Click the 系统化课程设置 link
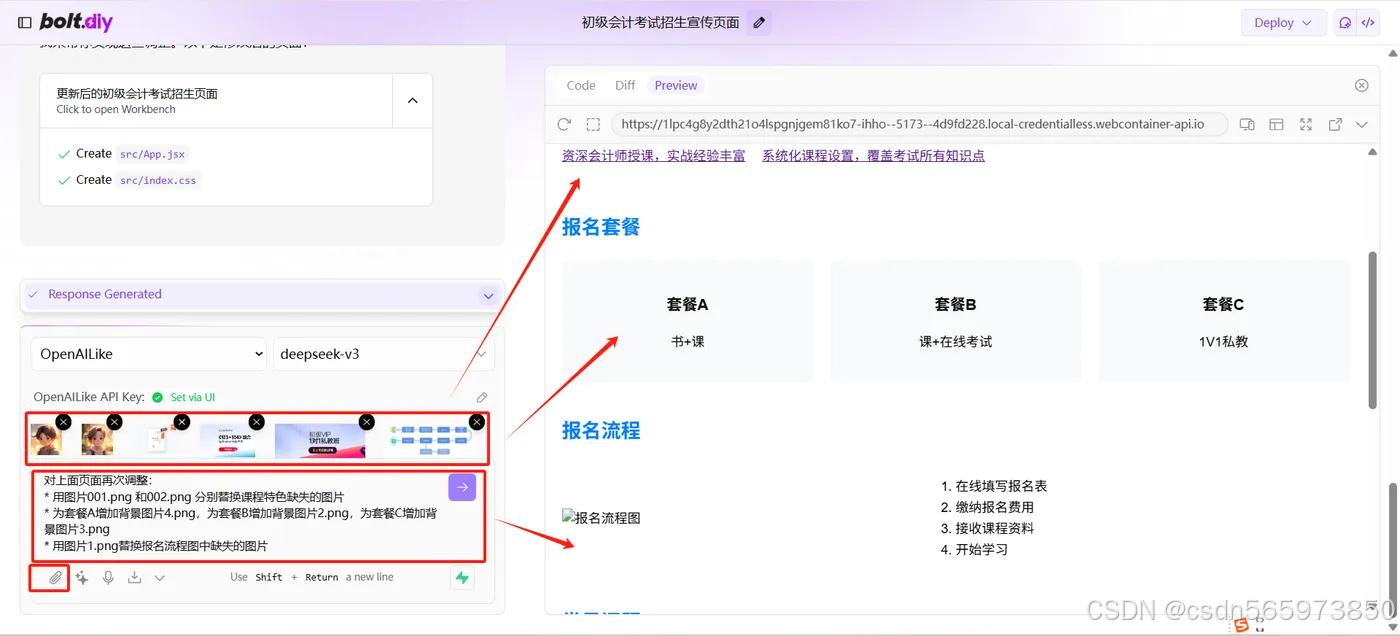 click(873, 155)
